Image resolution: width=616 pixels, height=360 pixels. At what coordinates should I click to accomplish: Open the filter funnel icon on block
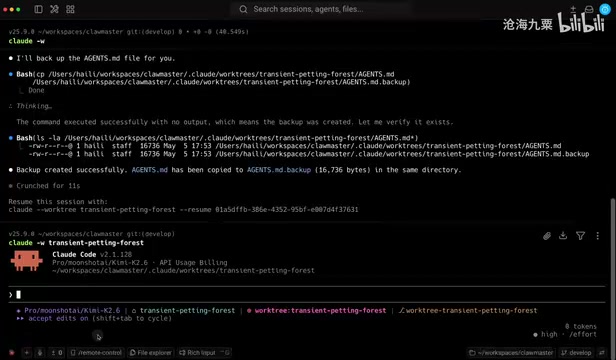tap(580, 236)
